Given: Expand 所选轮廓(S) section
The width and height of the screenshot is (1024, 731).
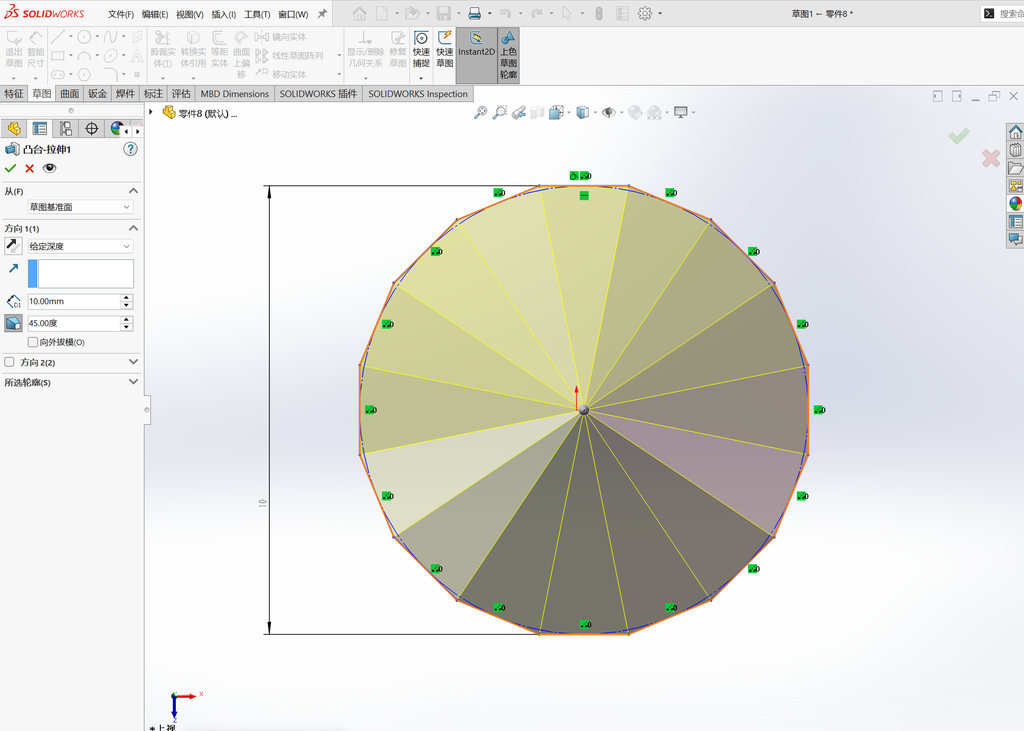Looking at the screenshot, I should click(133, 382).
